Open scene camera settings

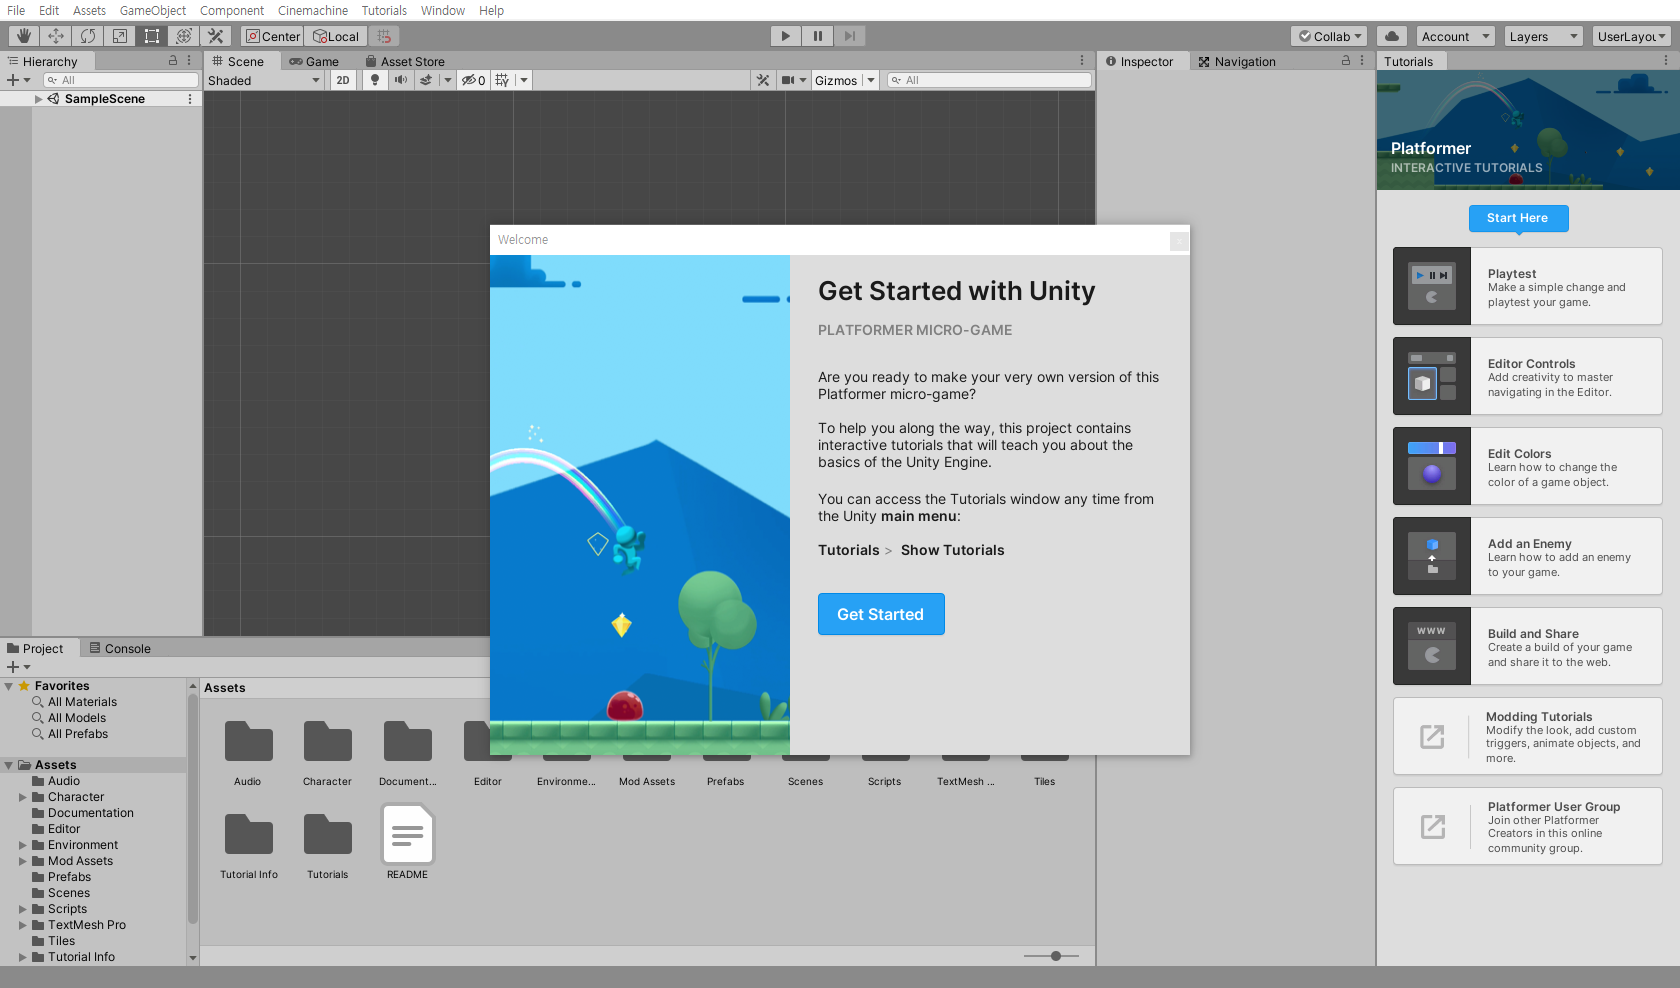point(788,80)
